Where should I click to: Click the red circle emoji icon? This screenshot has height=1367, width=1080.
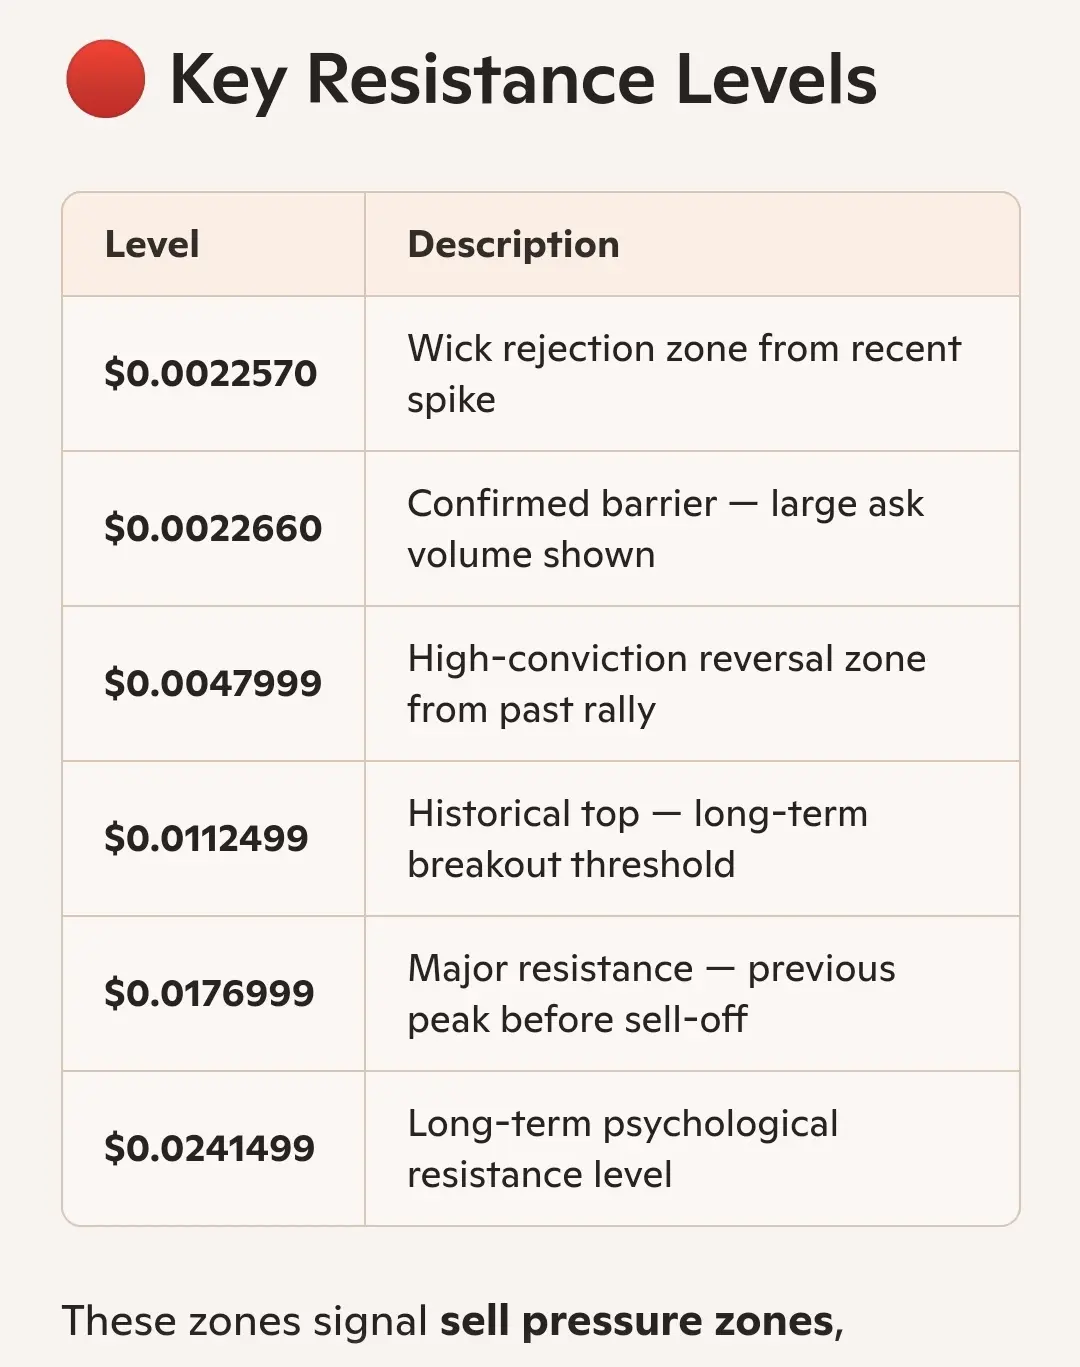pos(105,79)
